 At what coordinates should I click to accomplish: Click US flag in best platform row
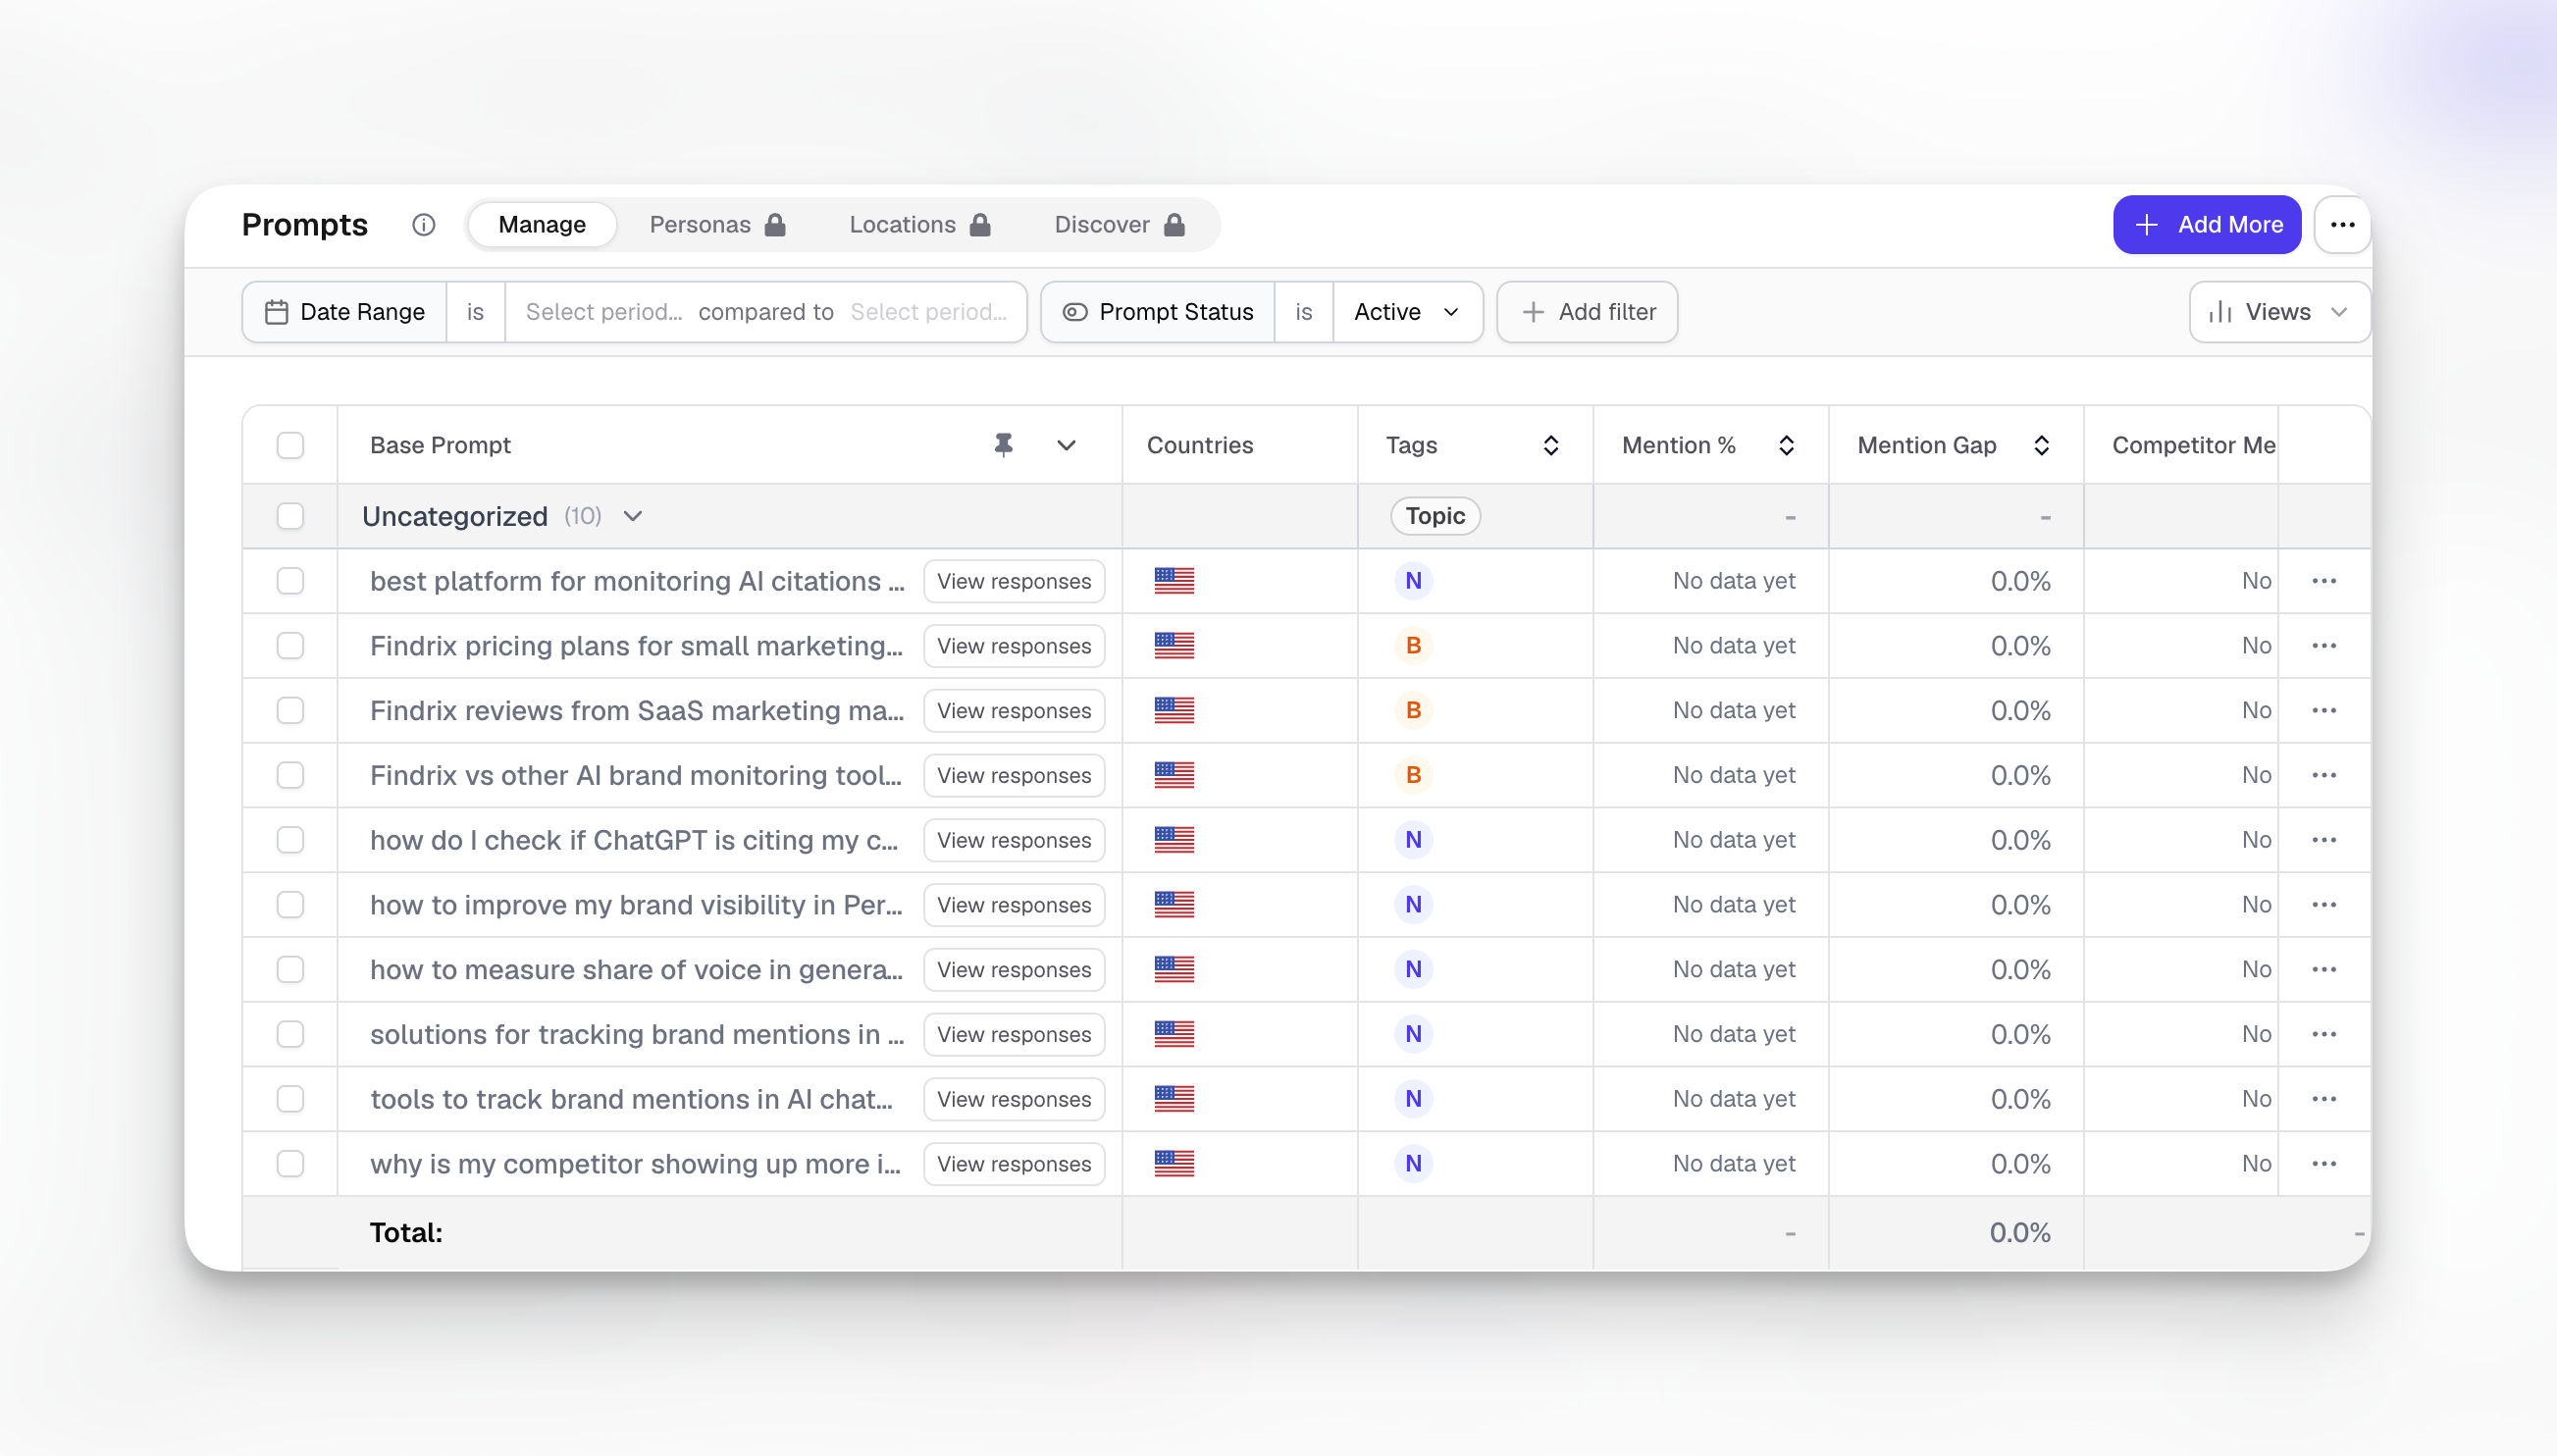point(1174,581)
